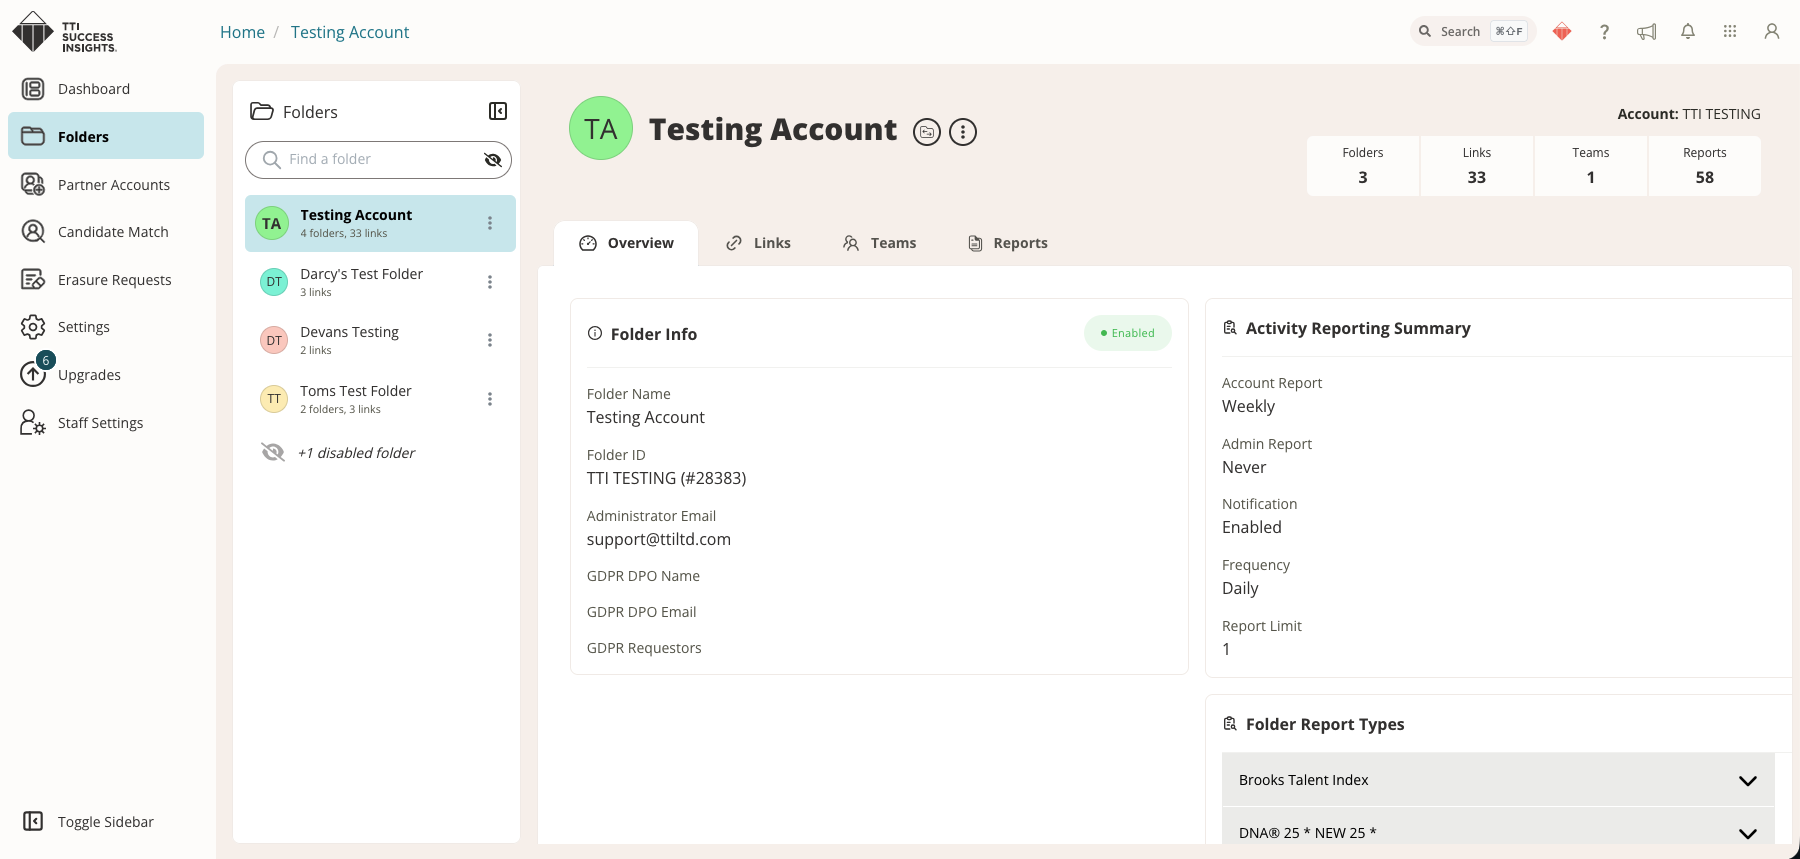The image size is (1800, 859).
Task: Open Upgrades with badge 6
Action: click(x=106, y=374)
